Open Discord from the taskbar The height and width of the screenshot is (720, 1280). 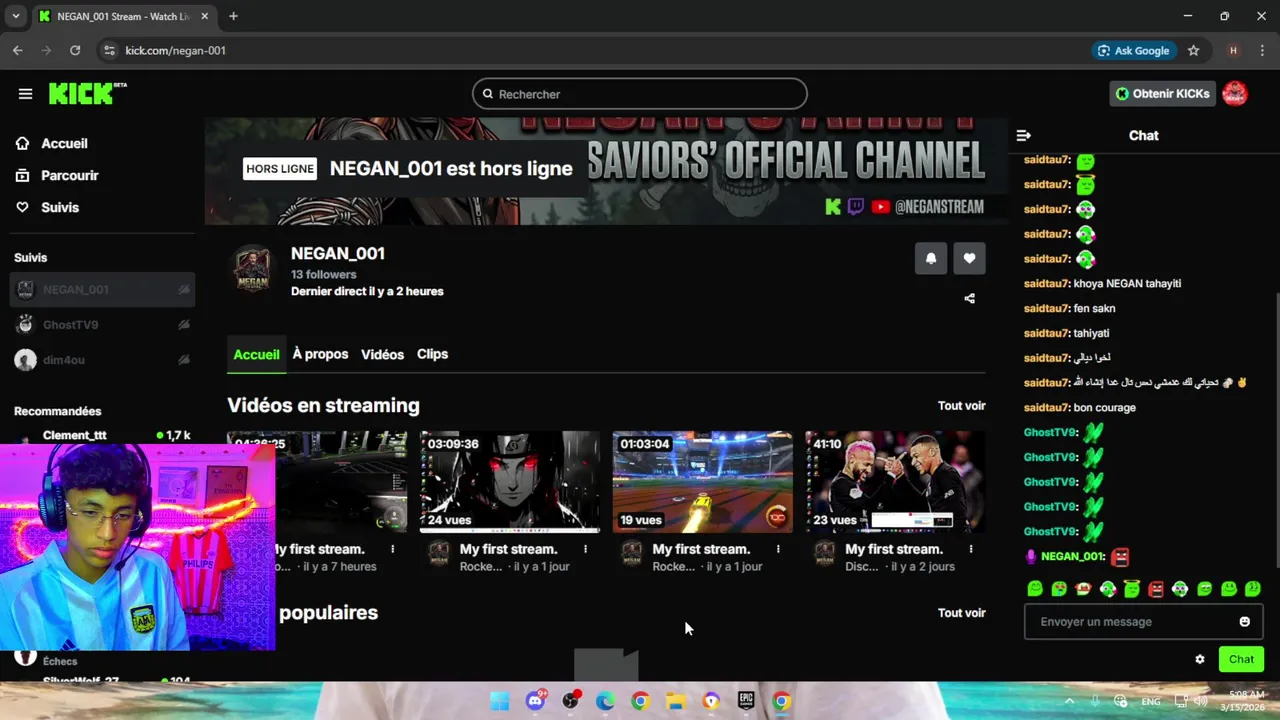tap(535, 701)
